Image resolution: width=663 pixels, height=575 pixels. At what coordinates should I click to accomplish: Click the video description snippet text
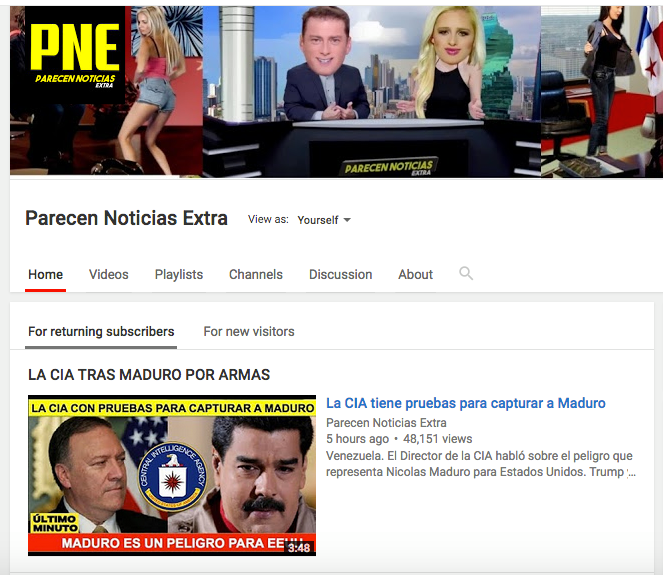coord(481,464)
